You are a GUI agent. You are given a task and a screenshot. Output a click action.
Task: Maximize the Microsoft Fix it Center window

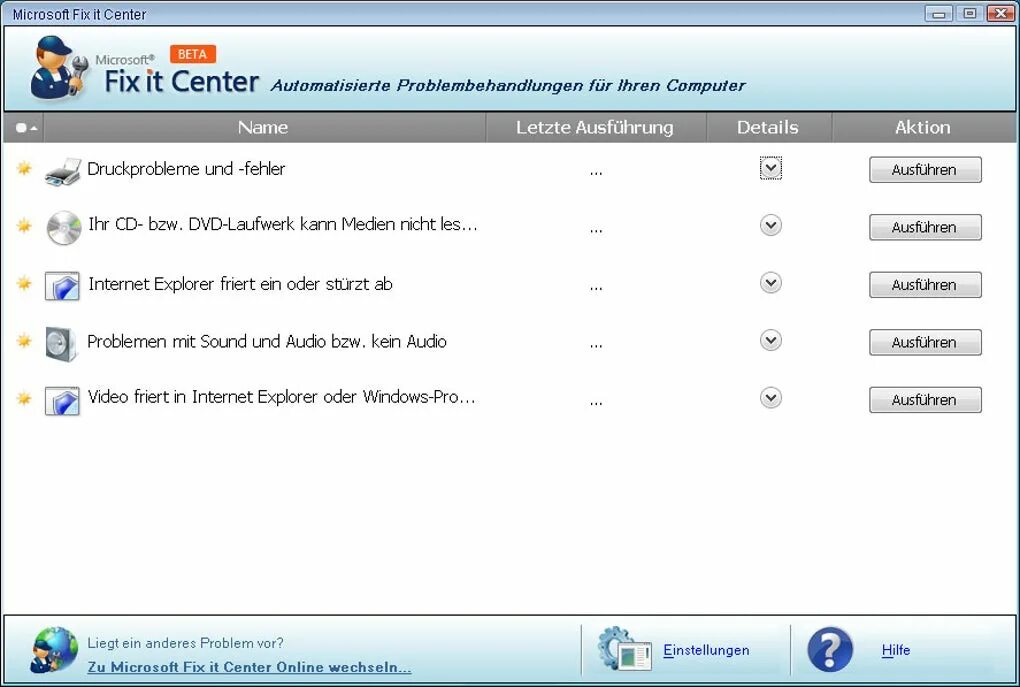[x=970, y=14]
